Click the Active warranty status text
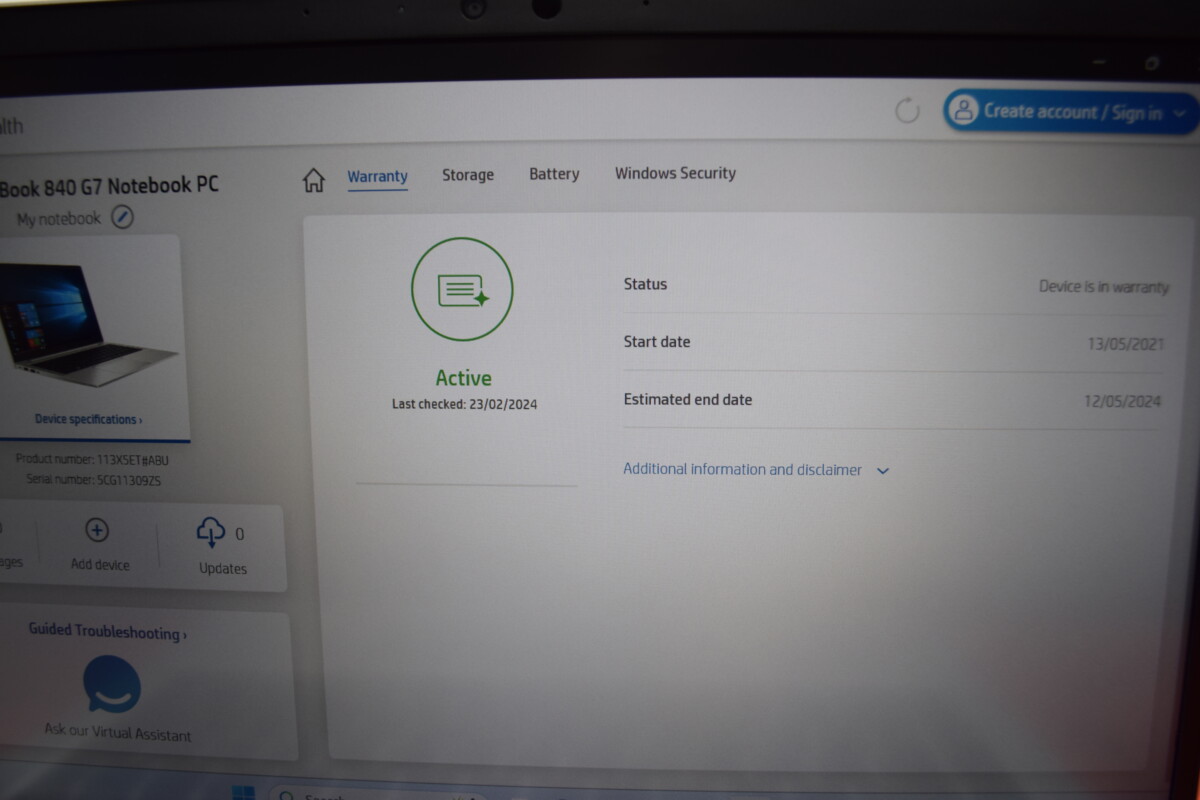1200x800 pixels. pyautogui.click(x=463, y=378)
